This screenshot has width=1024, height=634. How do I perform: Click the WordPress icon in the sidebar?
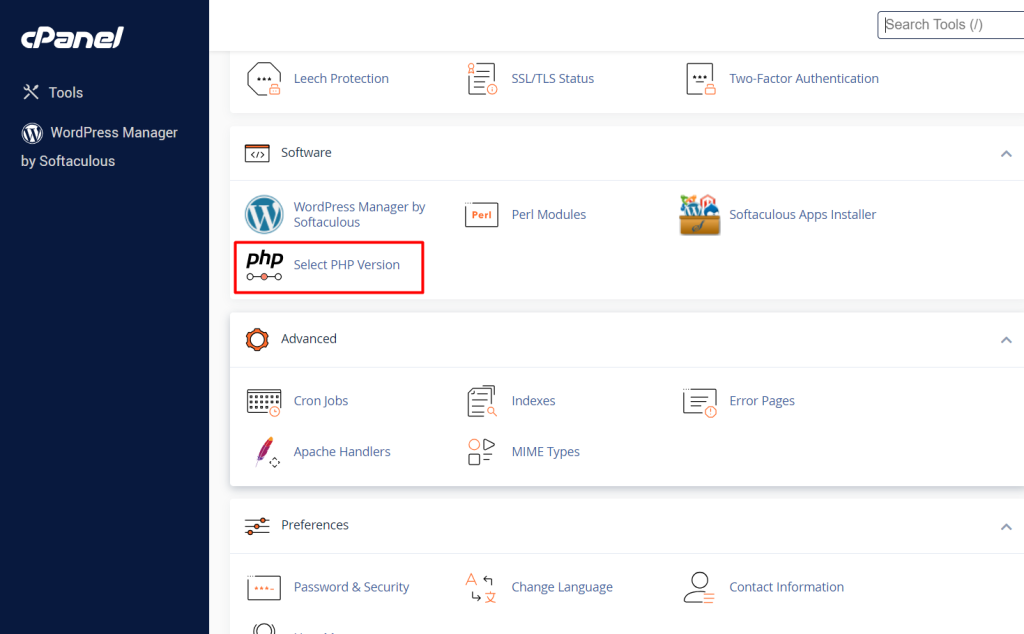tap(32, 133)
